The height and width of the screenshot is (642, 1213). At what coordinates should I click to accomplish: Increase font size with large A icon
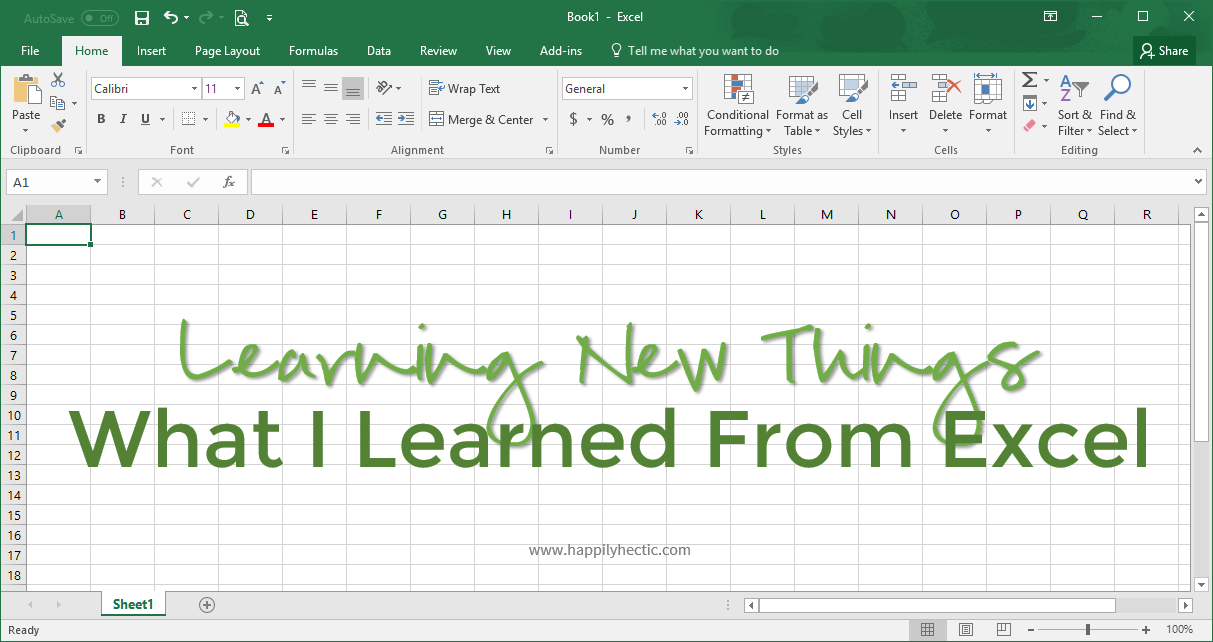[257, 89]
